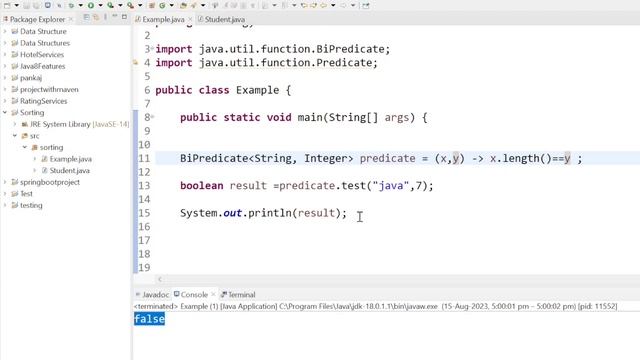
Task: Open the Package Explorer view menu
Action: click(105, 17)
